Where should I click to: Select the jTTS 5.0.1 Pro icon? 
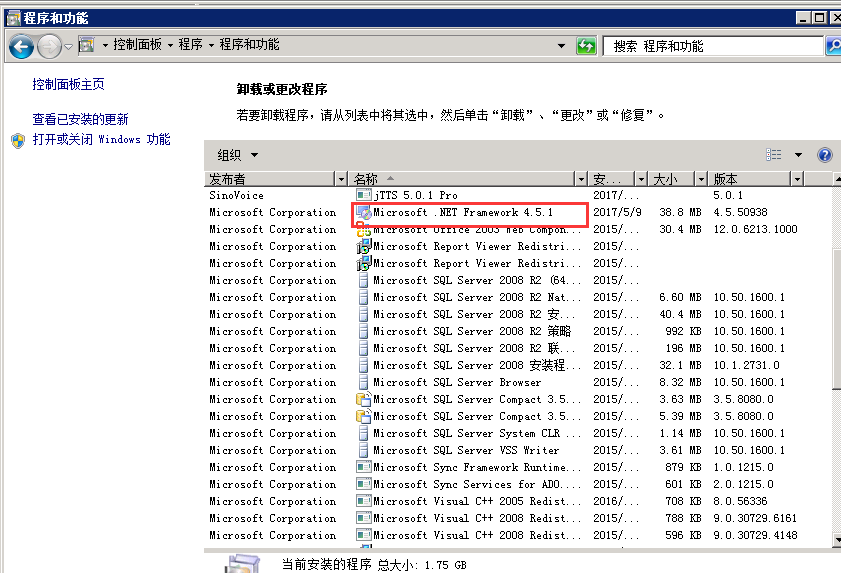(x=364, y=195)
